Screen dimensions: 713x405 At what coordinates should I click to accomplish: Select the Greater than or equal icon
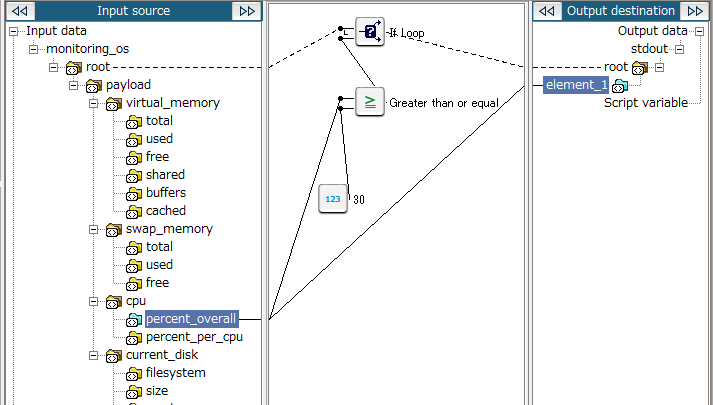click(x=371, y=101)
